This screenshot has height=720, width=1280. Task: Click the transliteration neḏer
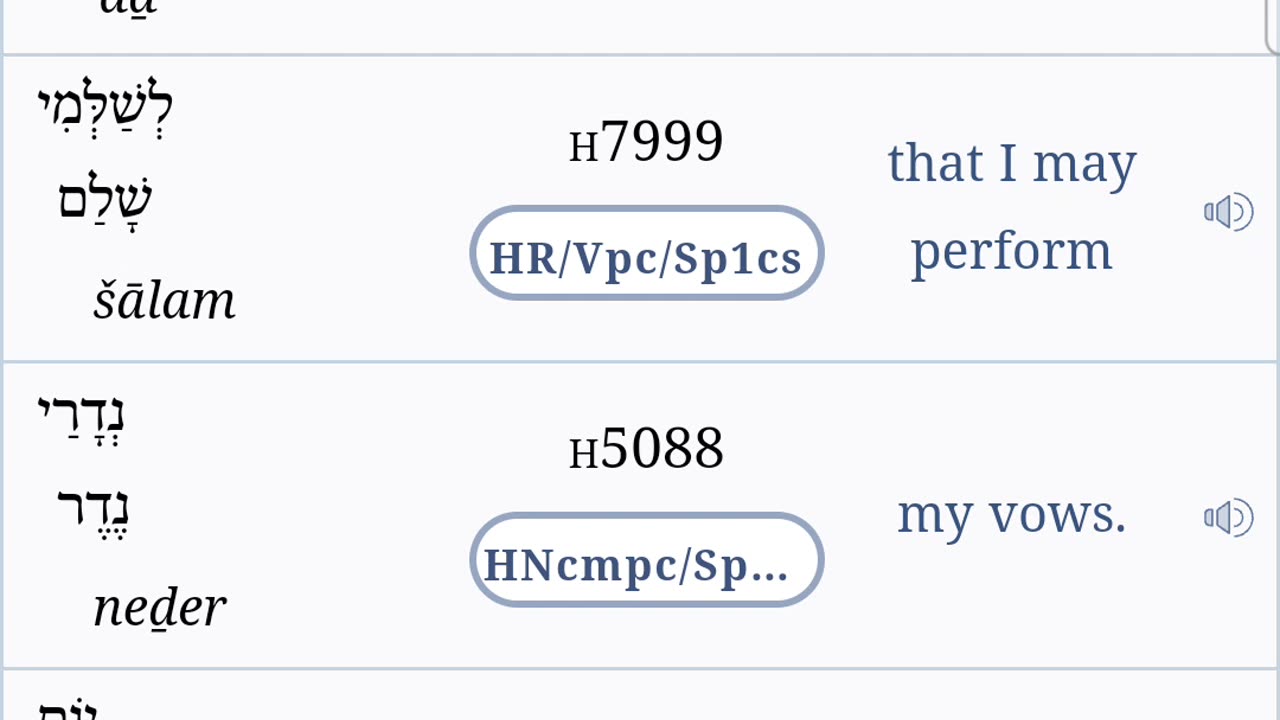pos(160,607)
